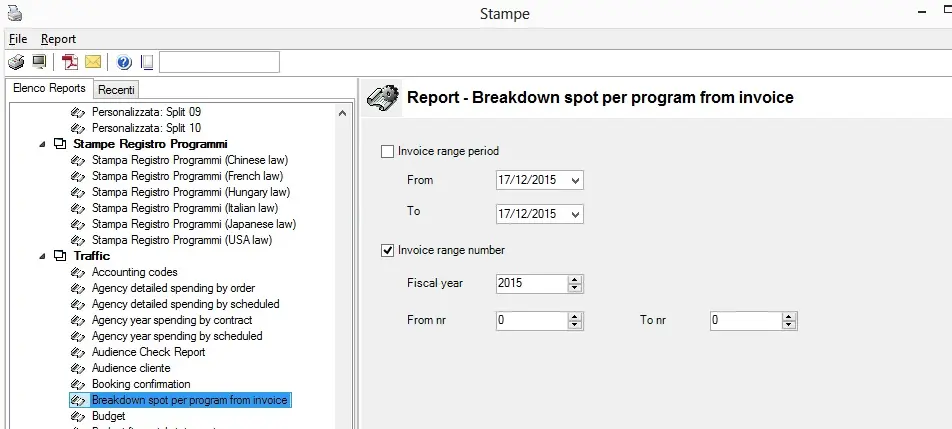The image size is (952, 429).
Task: Collapse the Traffic tree group
Action: coord(42,256)
